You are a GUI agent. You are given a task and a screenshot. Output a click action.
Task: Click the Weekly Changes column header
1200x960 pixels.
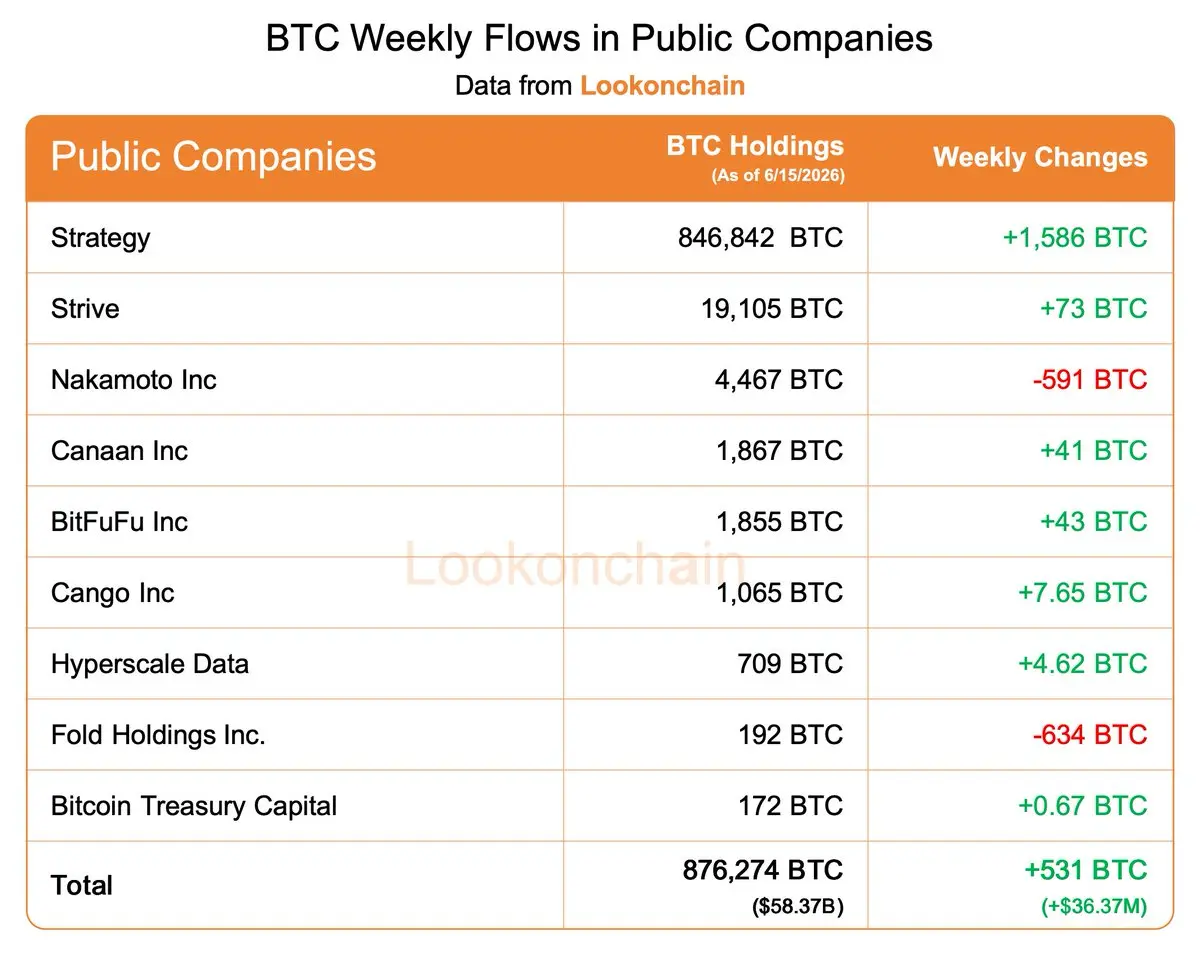point(1040,157)
